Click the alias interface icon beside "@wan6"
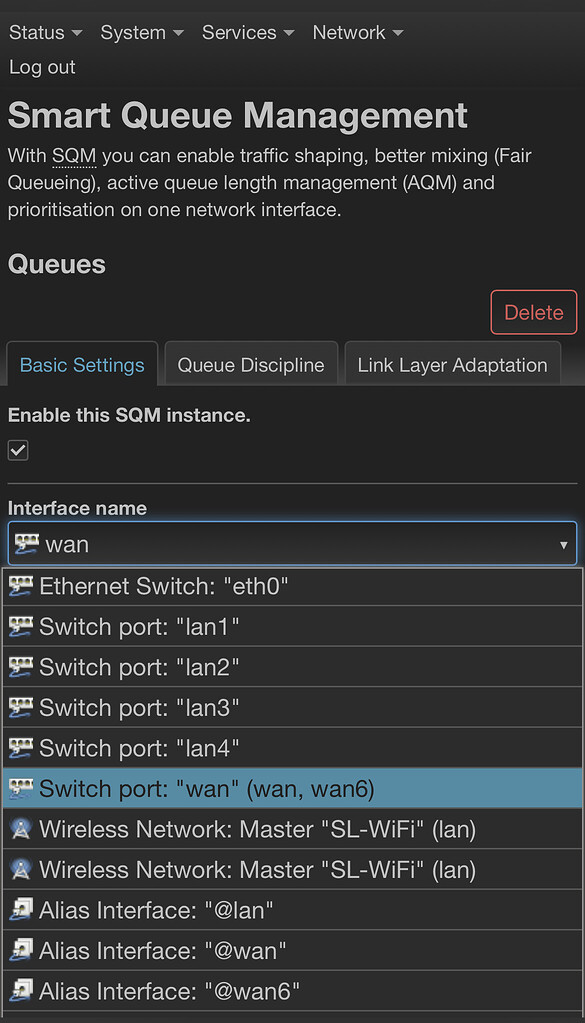The image size is (585, 1023). 21,991
